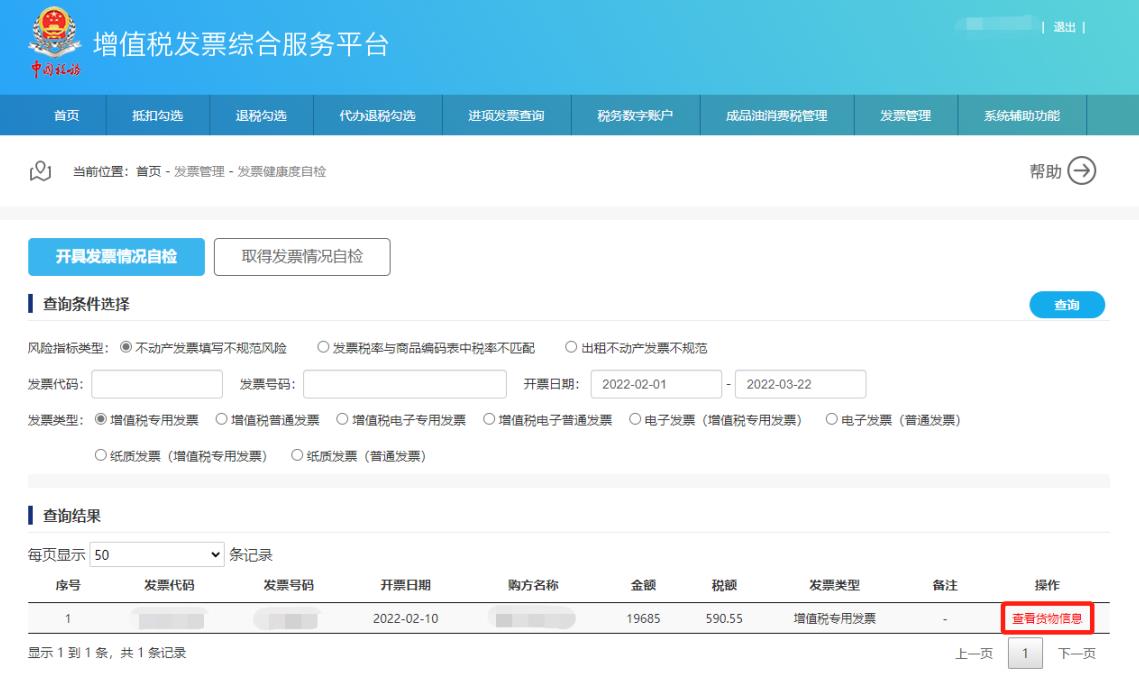This screenshot has width=1139, height=696.
Task: Switch to 取得发票情况自检 tab
Action: [x=302, y=256]
